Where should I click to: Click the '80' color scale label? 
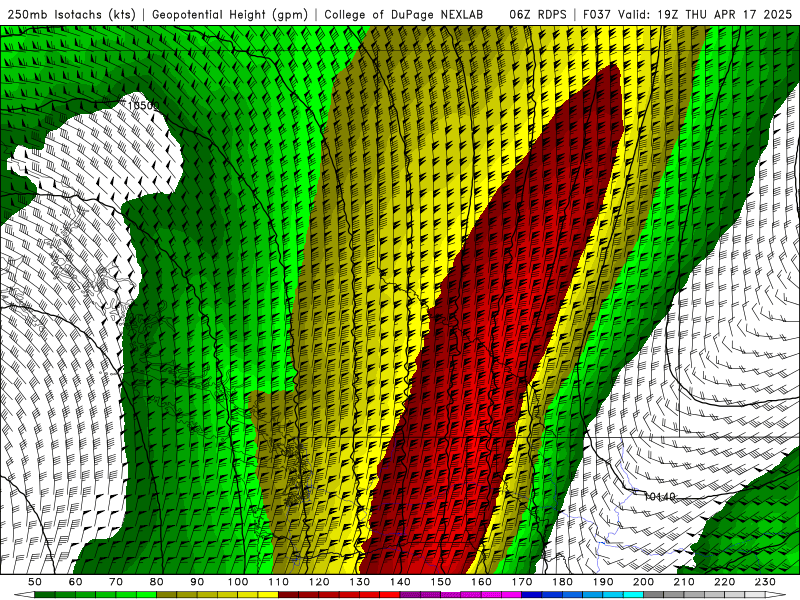pyautogui.click(x=157, y=582)
